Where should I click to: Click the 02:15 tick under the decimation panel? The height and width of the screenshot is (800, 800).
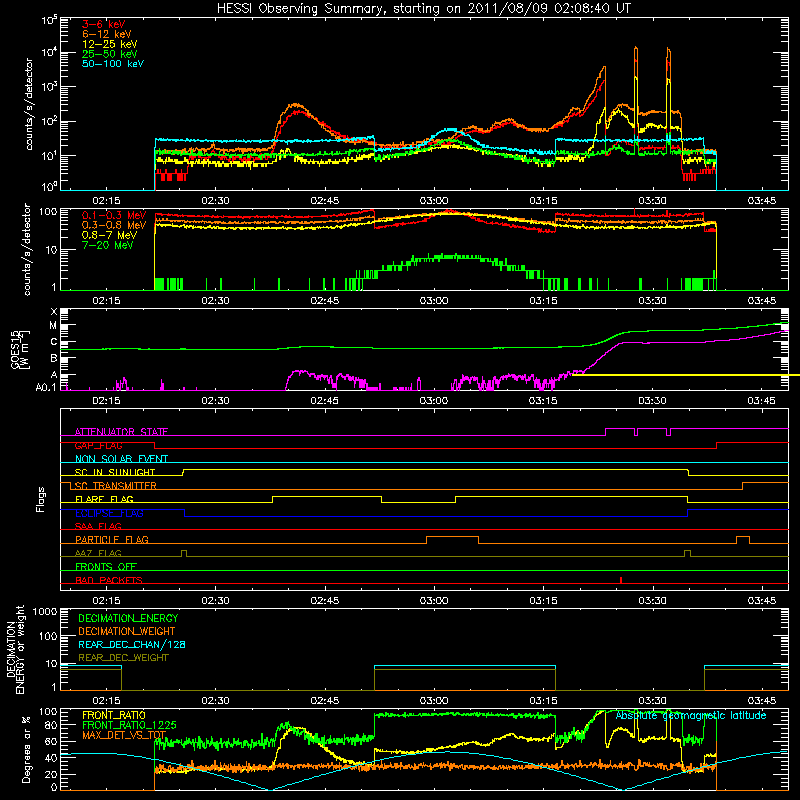pos(106,701)
